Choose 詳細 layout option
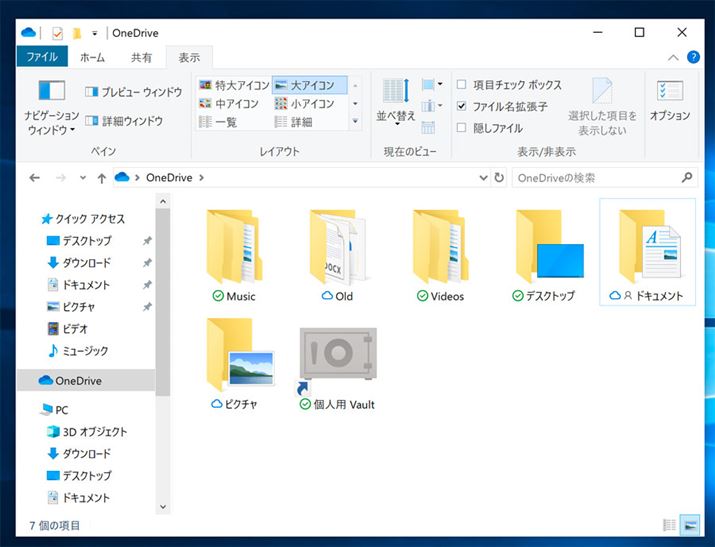The image size is (715, 547). click(x=294, y=122)
